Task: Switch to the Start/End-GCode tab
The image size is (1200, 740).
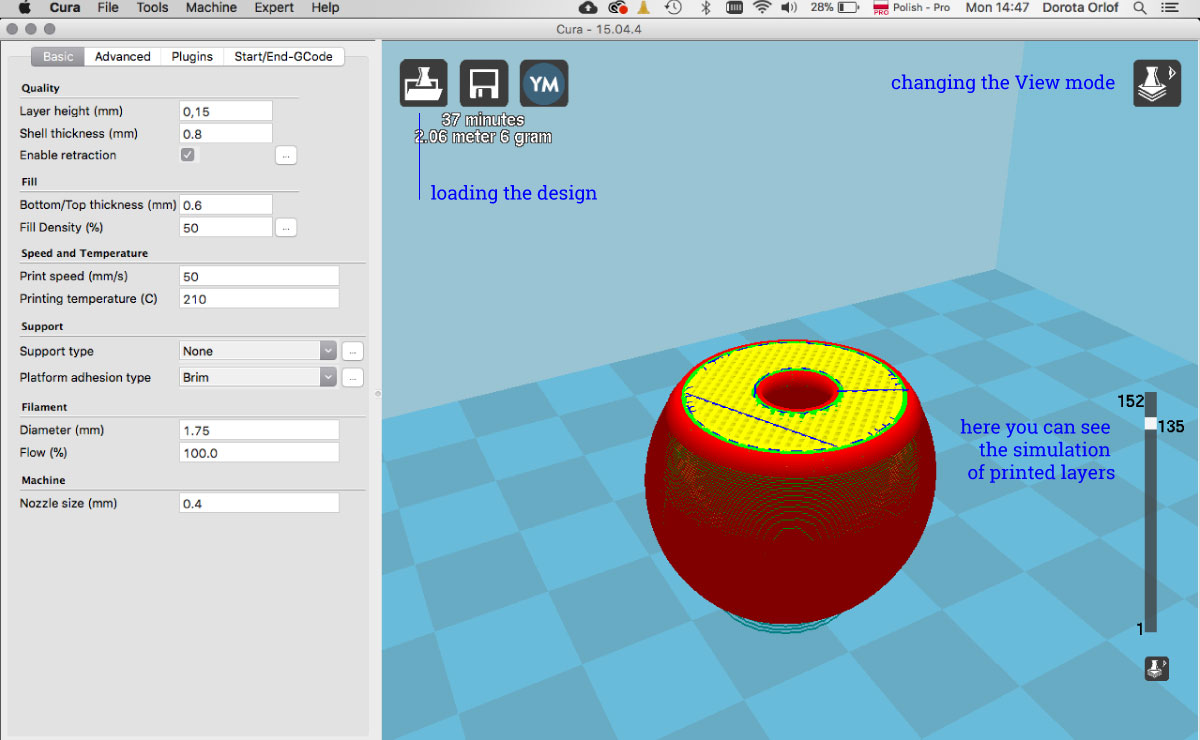Action: point(284,57)
